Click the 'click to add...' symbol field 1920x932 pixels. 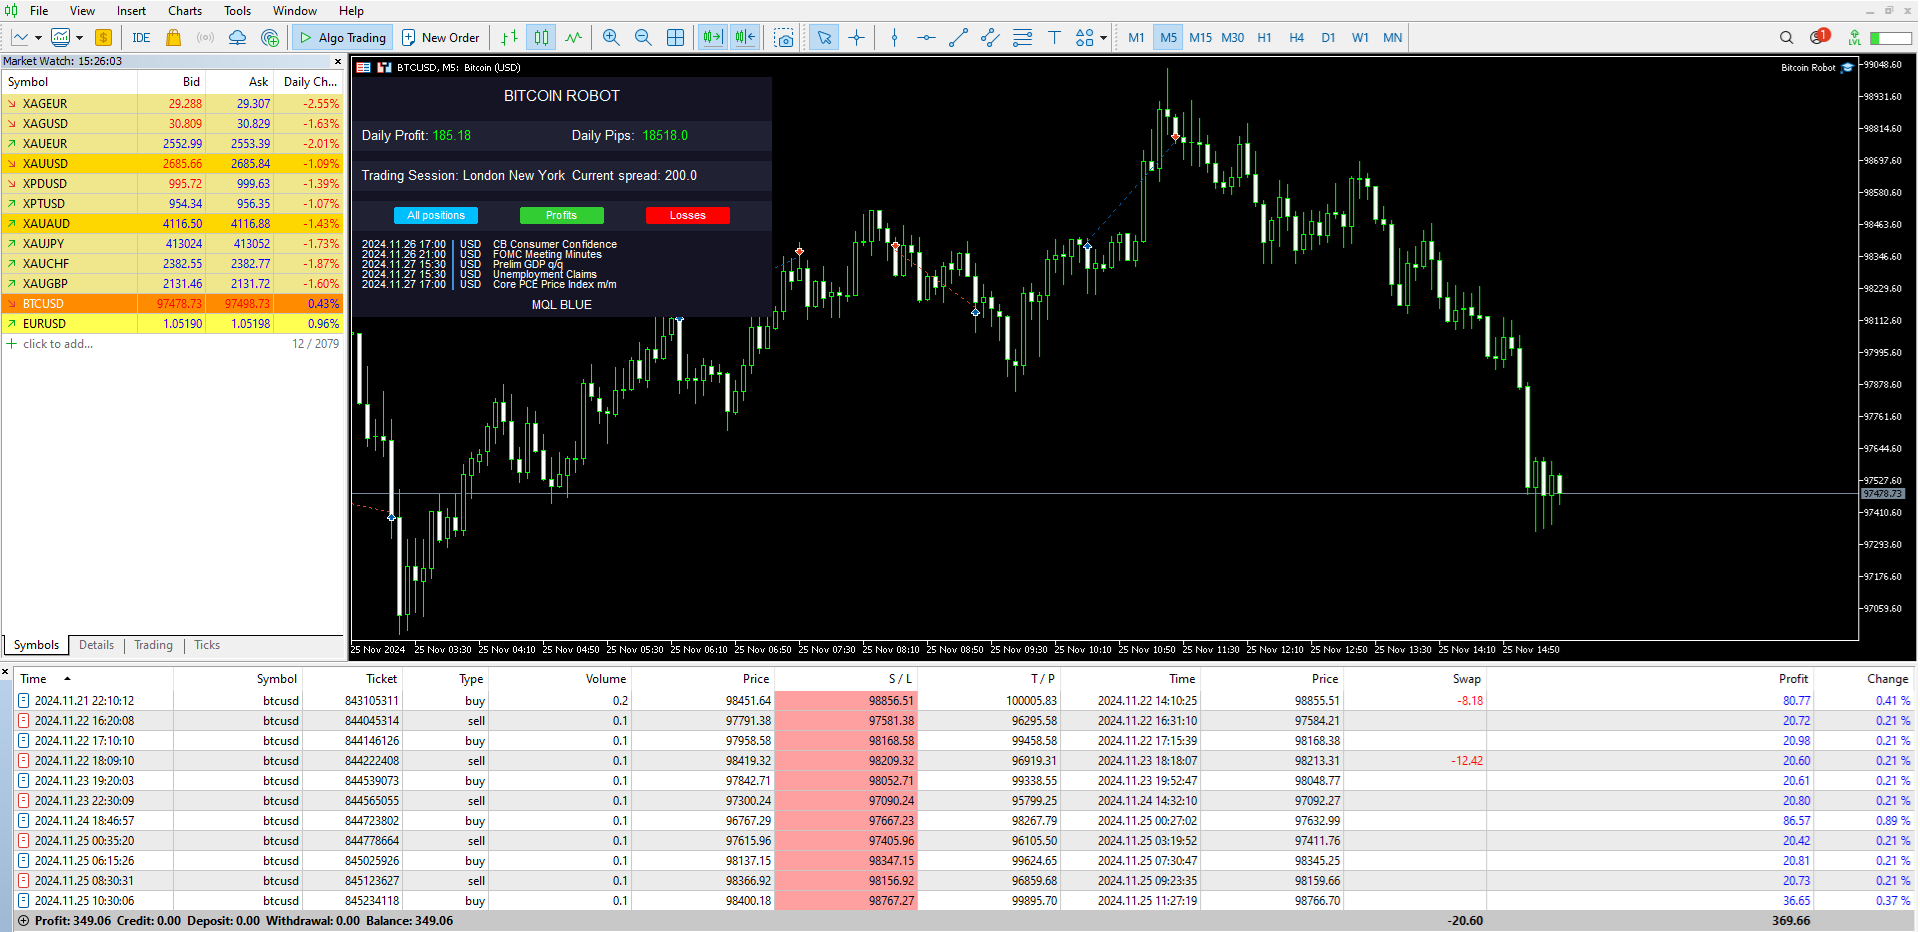click(x=58, y=344)
